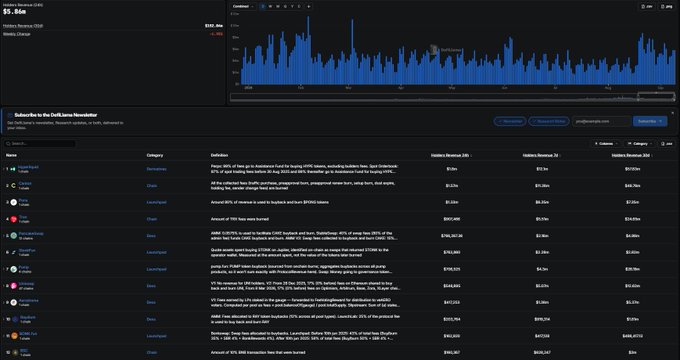Sort by Holders Revenue 7d column

pyautogui.click(x=542, y=155)
